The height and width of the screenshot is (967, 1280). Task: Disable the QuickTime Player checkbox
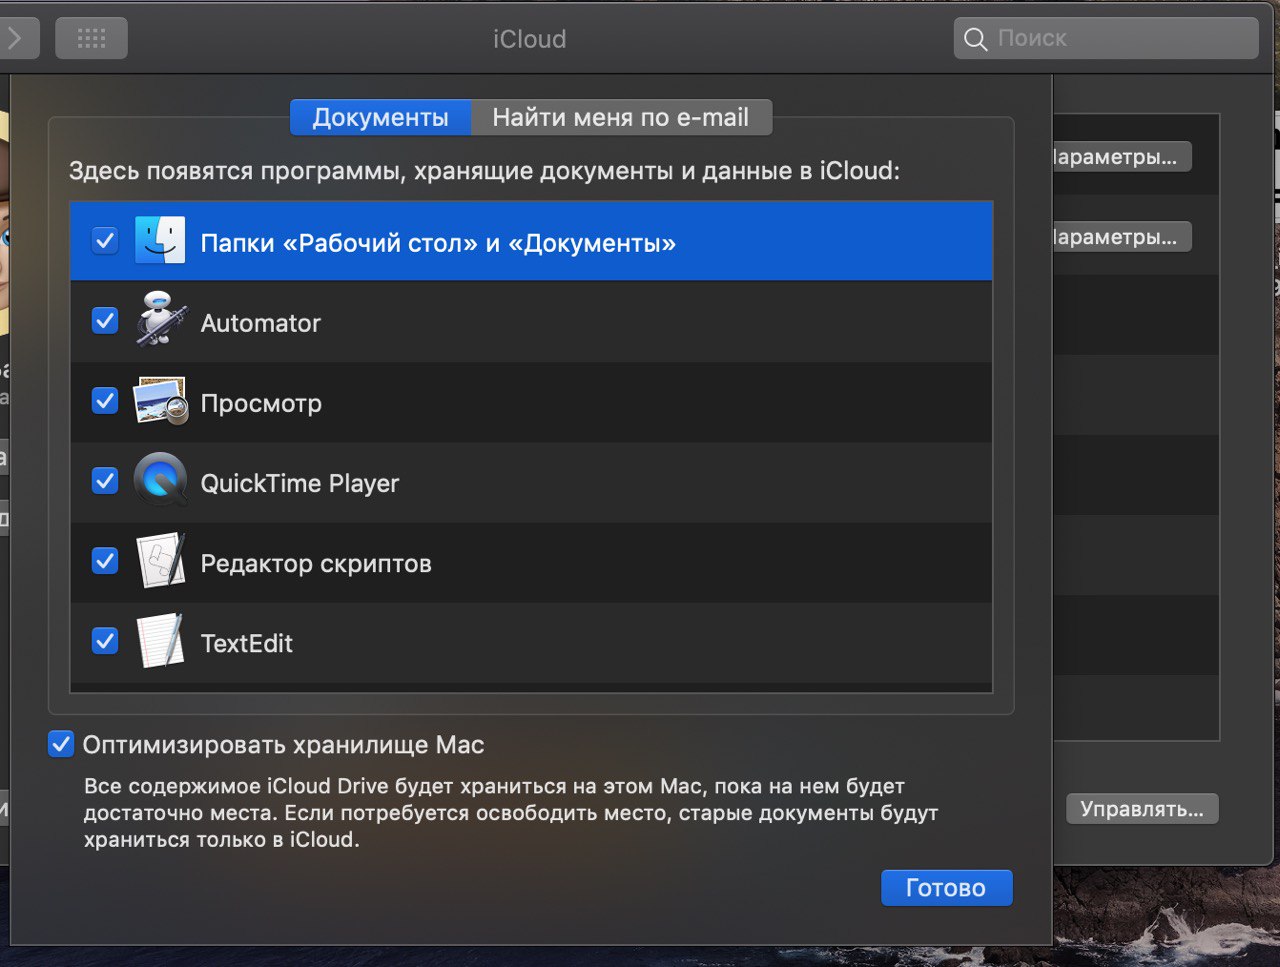coord(105,480)
